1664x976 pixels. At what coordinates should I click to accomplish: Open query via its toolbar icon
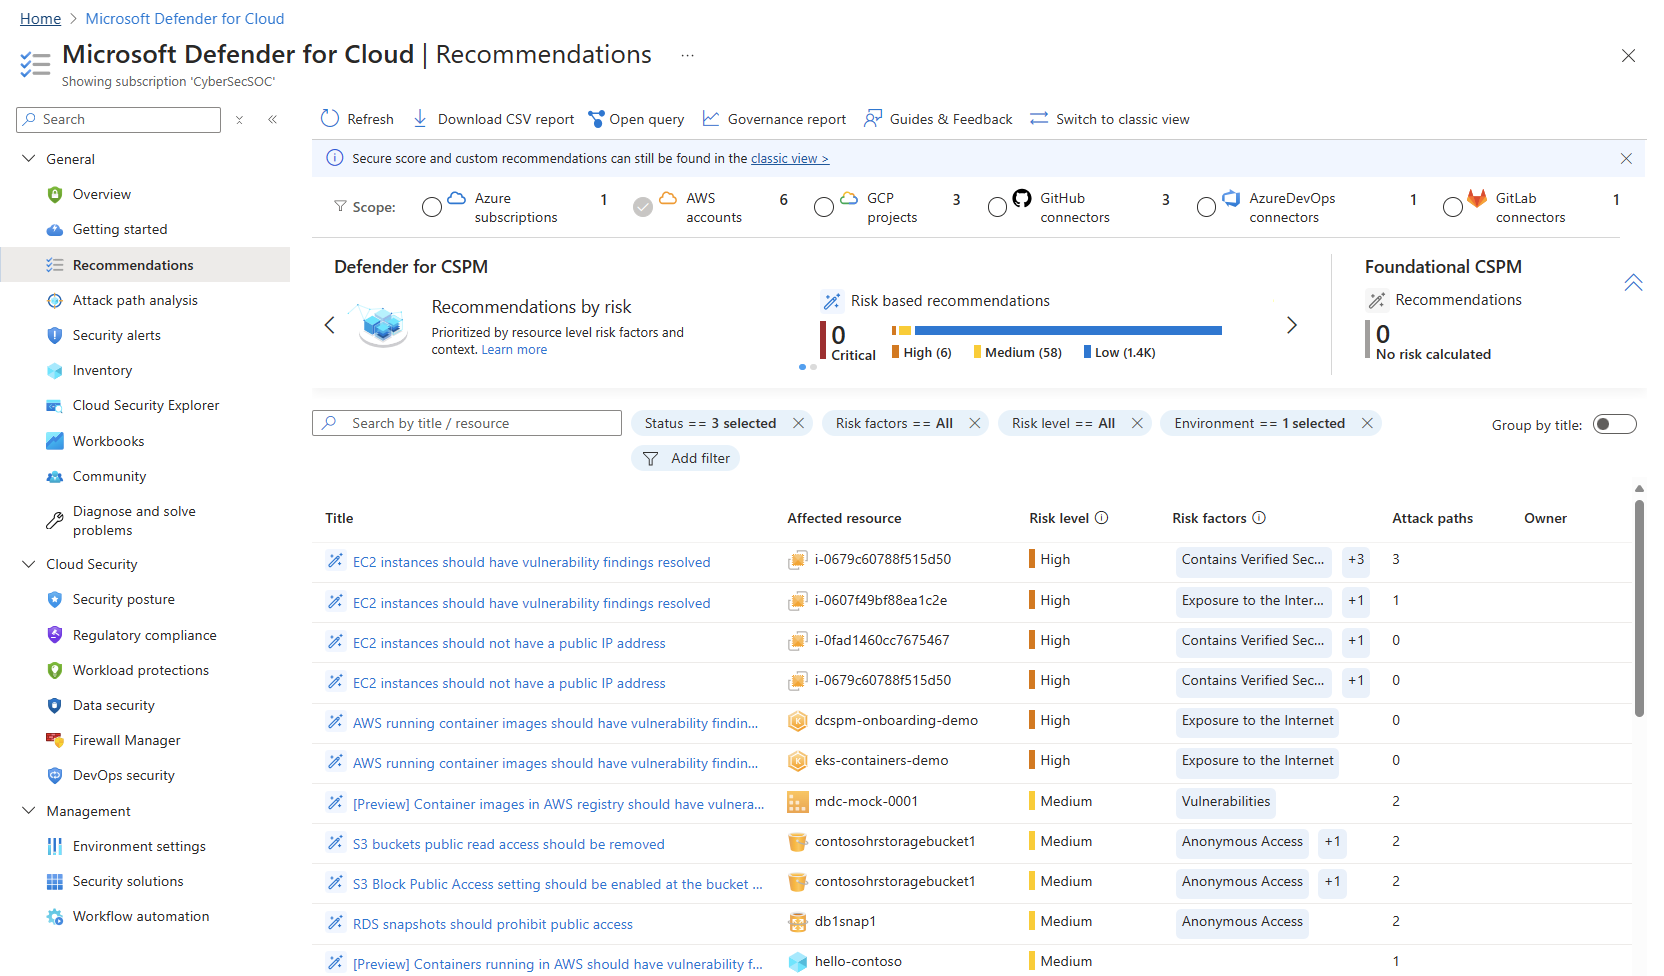tap(596, 119)
